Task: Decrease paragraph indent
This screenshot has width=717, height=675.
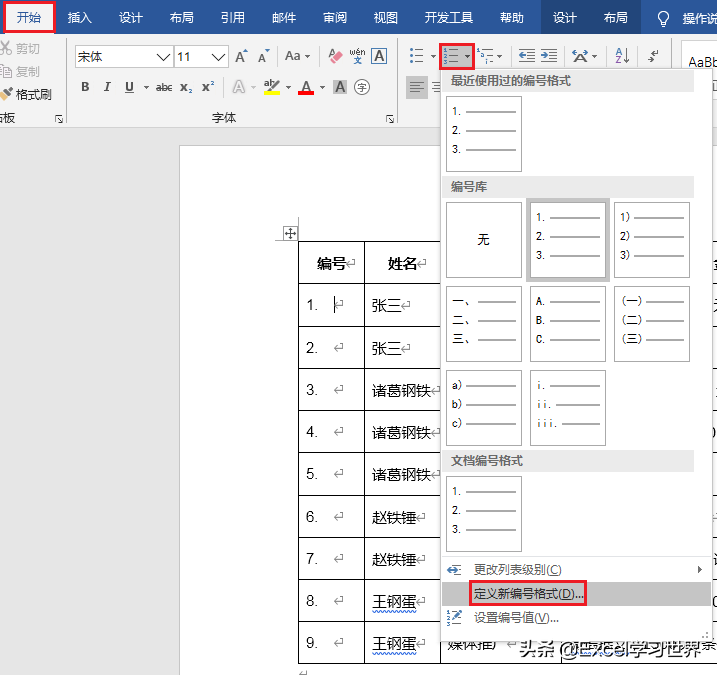Action: pyautogui.click(x=526, y=56)
